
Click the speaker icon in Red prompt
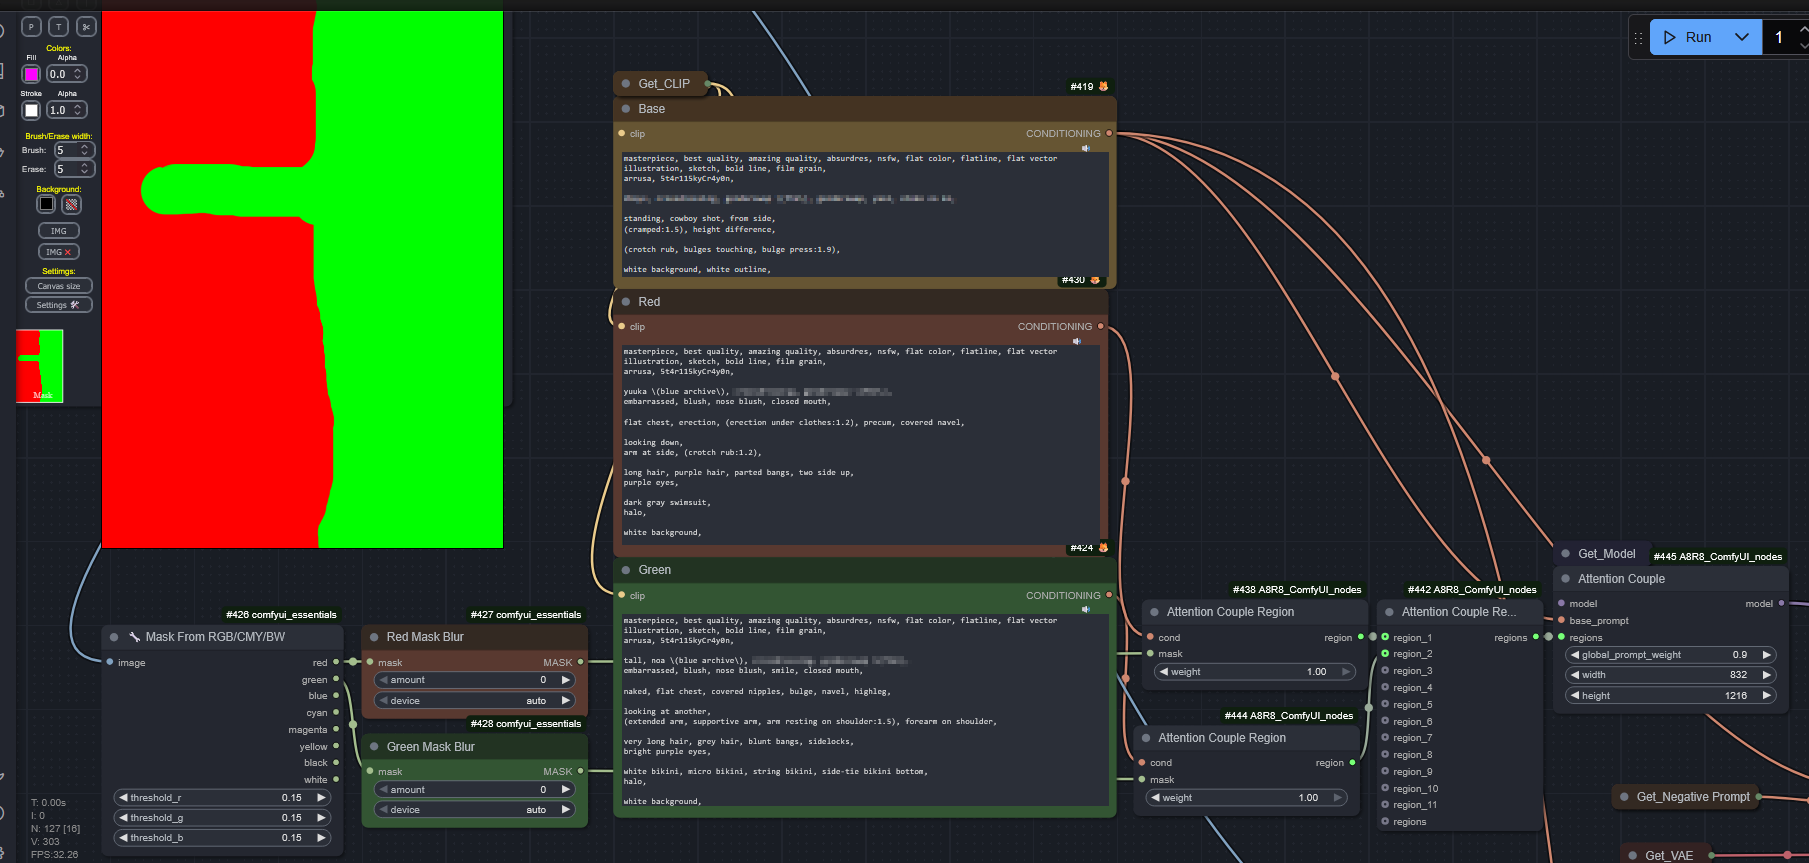1077,341
